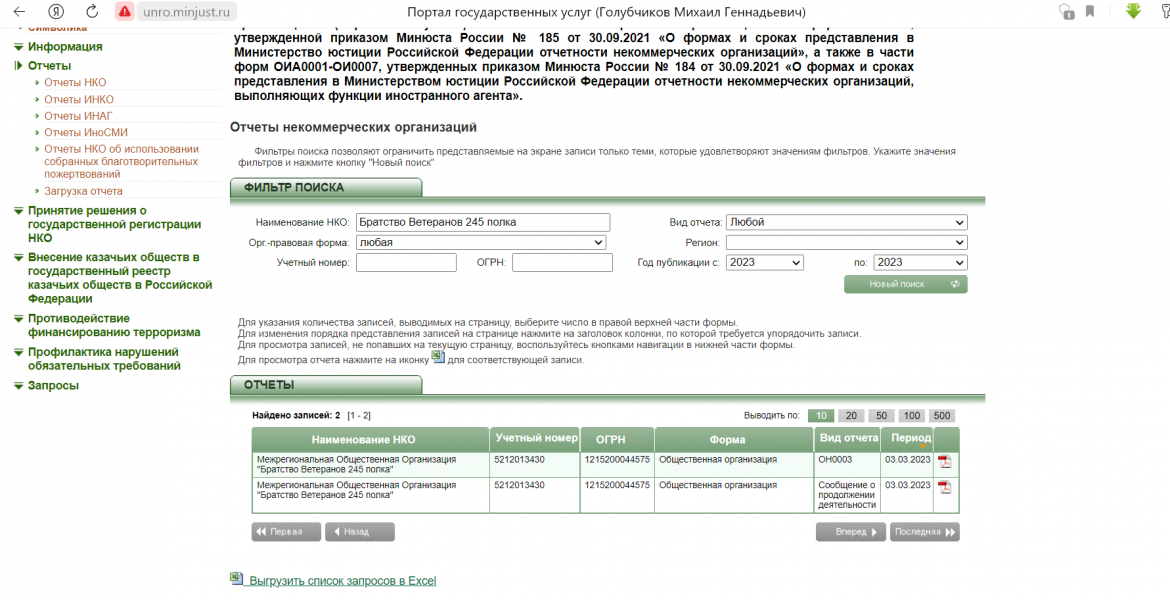Open Отчеты НКО об использовании собранных пожертвований
The width and height of the screenshot is (1170, 600).
[x=122, y=161]
